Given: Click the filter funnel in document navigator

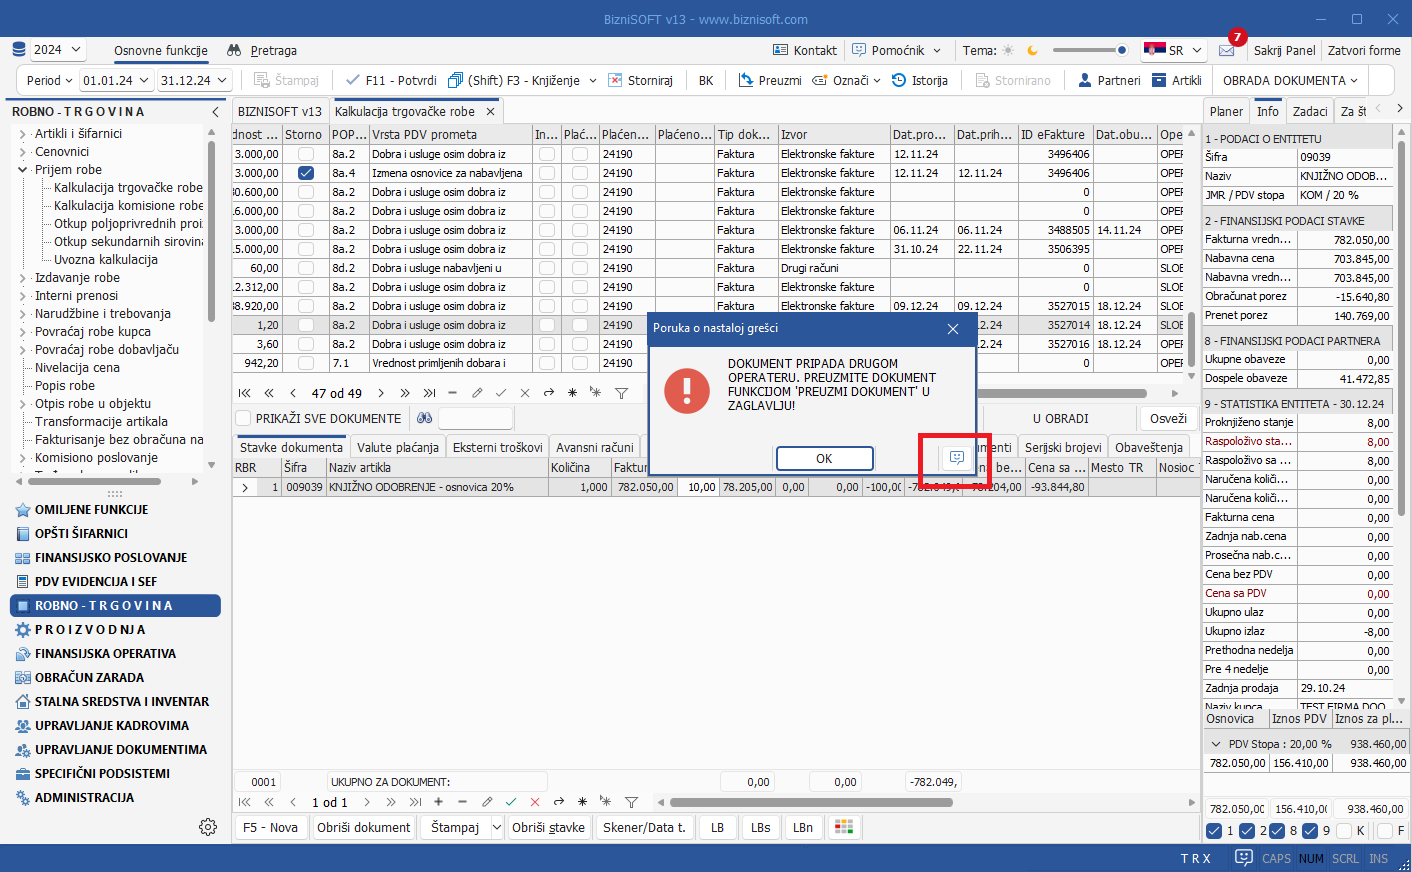Looking at the screenshot, I should point(621,393).
